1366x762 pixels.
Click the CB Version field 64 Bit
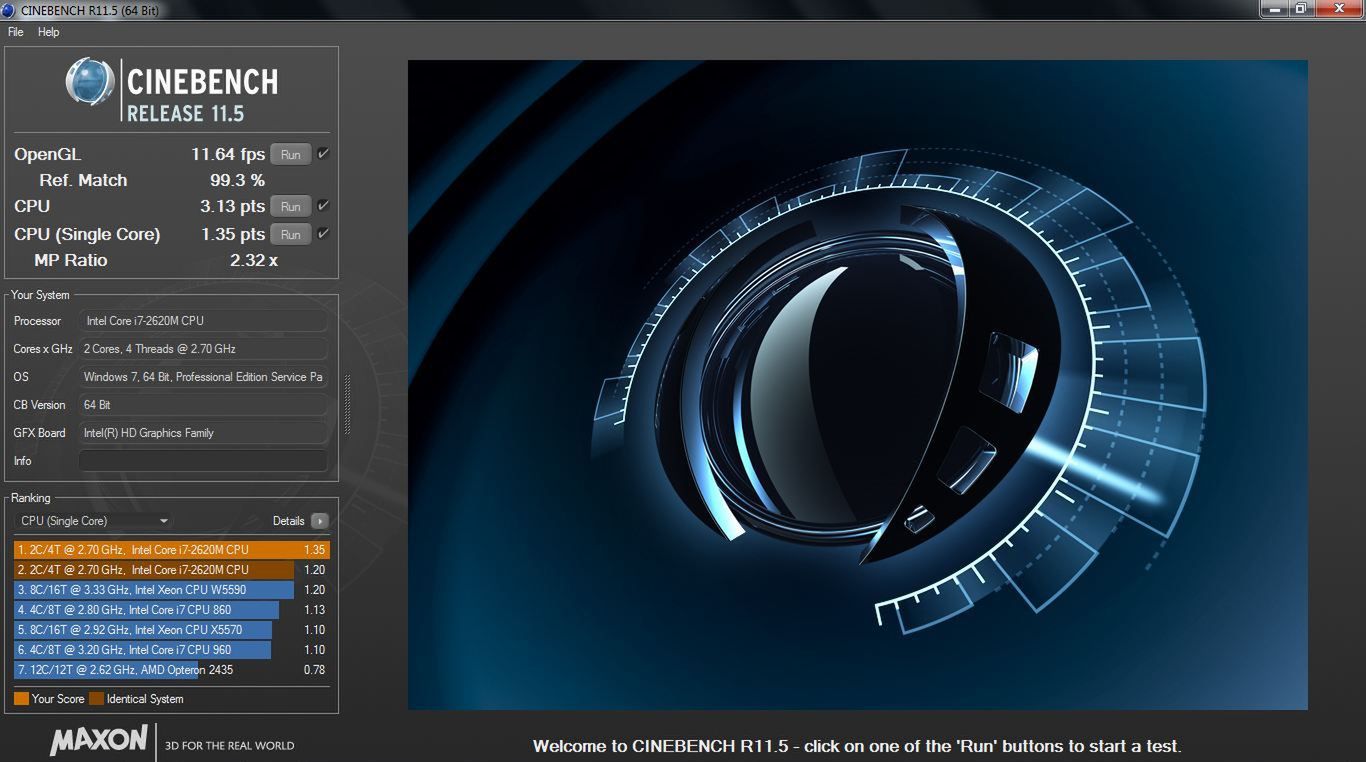click(x=203, y=405)
